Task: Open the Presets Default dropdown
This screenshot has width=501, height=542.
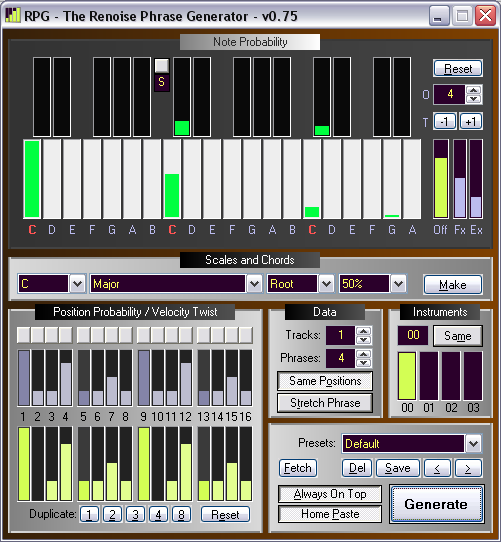Action: point(473,443)
